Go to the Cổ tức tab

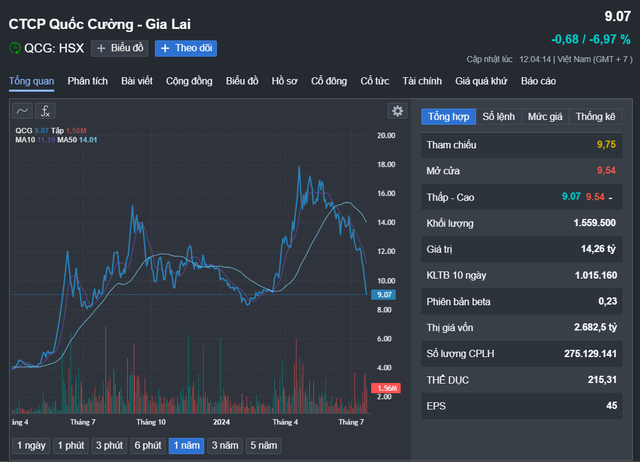pyautogui.click(x=375, y=80)
